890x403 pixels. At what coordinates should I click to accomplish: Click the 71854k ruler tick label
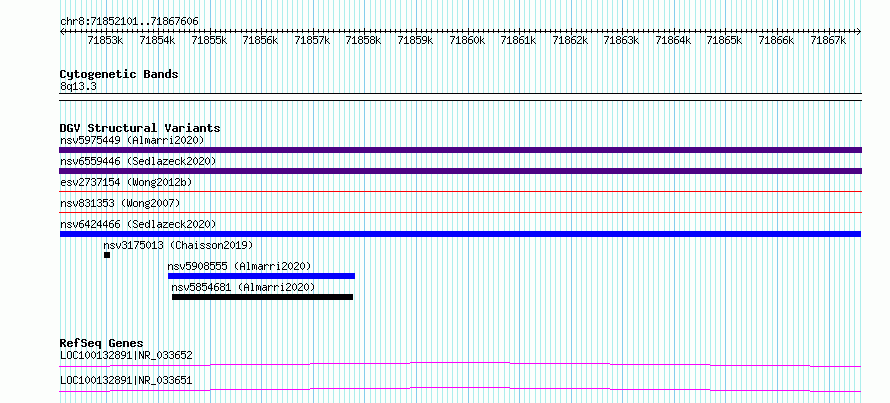[x=157, y=40]
